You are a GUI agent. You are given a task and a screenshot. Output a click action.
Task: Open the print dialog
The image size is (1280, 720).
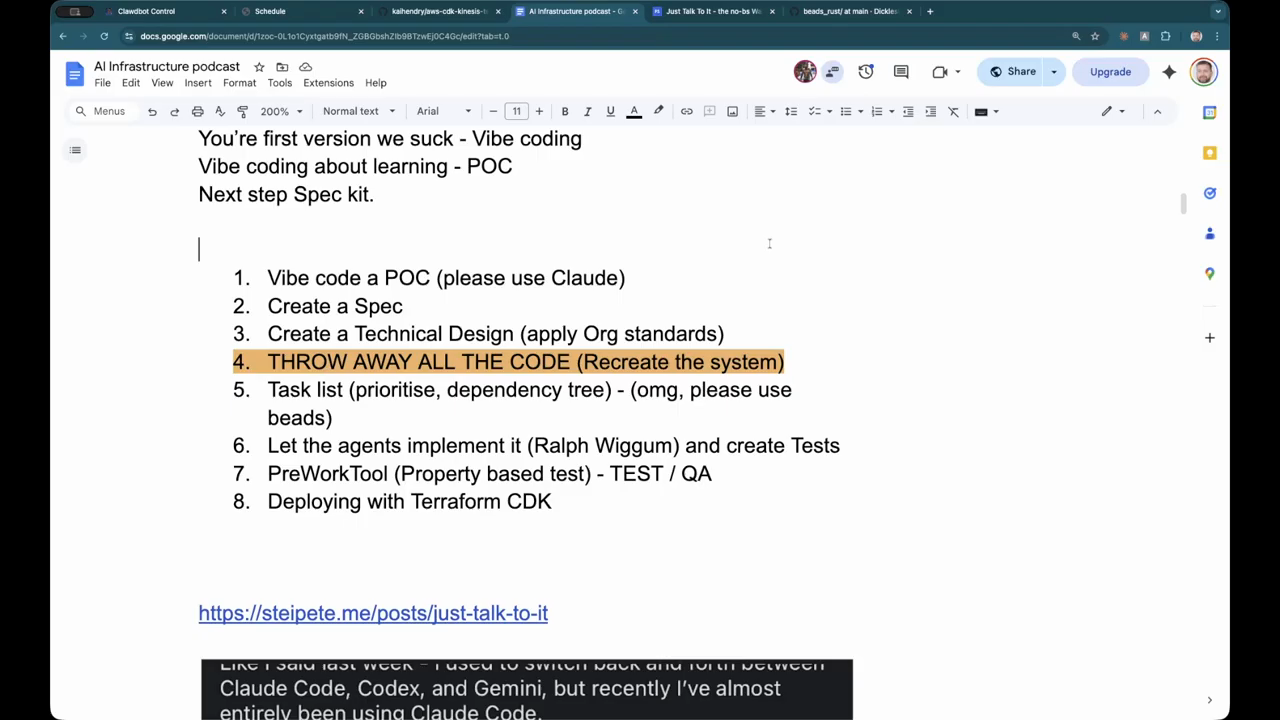[x=198, y=111]
